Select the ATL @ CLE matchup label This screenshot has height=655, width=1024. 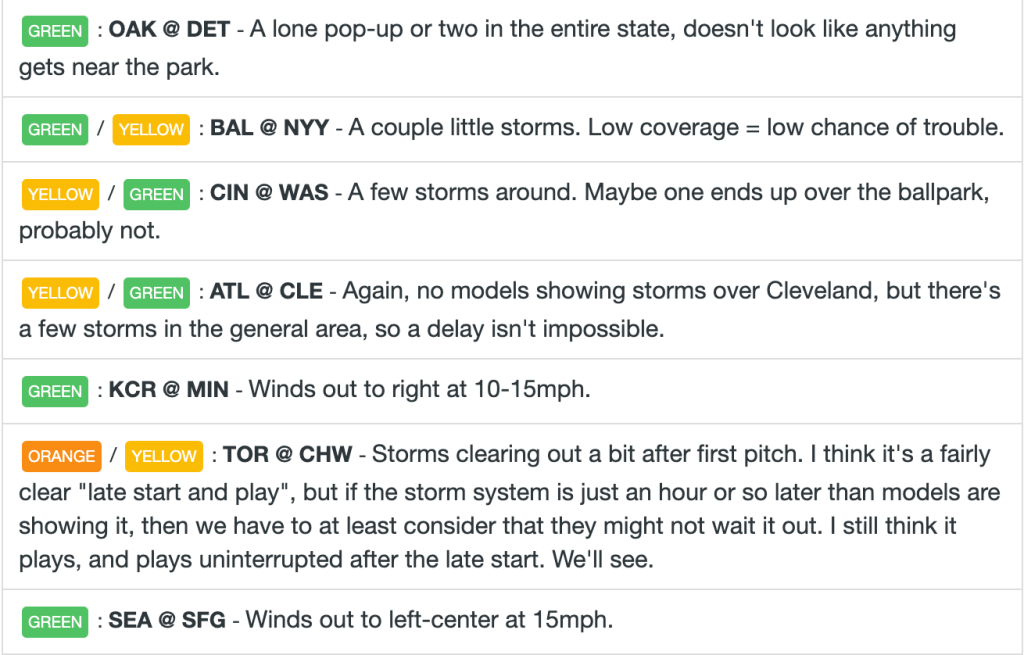[266, 292]
